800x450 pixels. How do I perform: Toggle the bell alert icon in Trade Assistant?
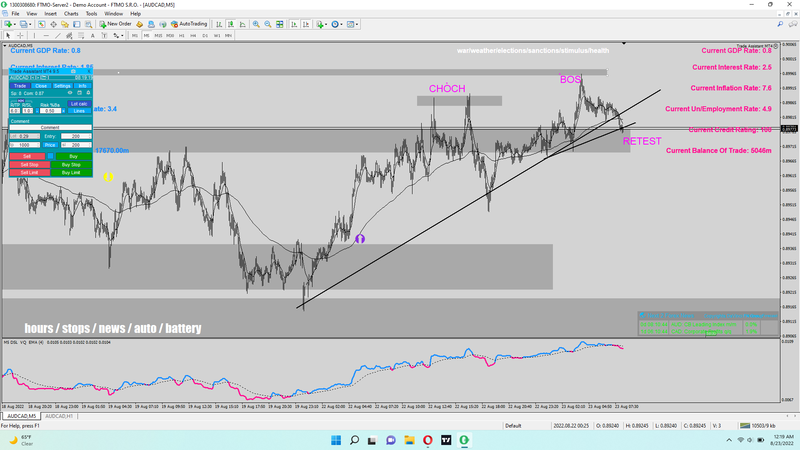click(88, 93)
